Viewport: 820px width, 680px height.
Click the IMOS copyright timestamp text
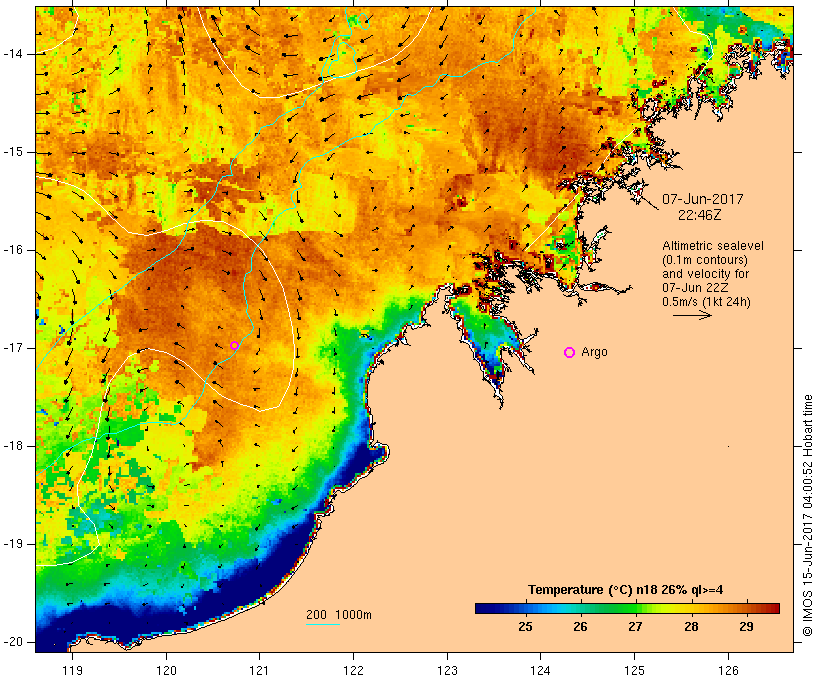[x=807, y=516]
